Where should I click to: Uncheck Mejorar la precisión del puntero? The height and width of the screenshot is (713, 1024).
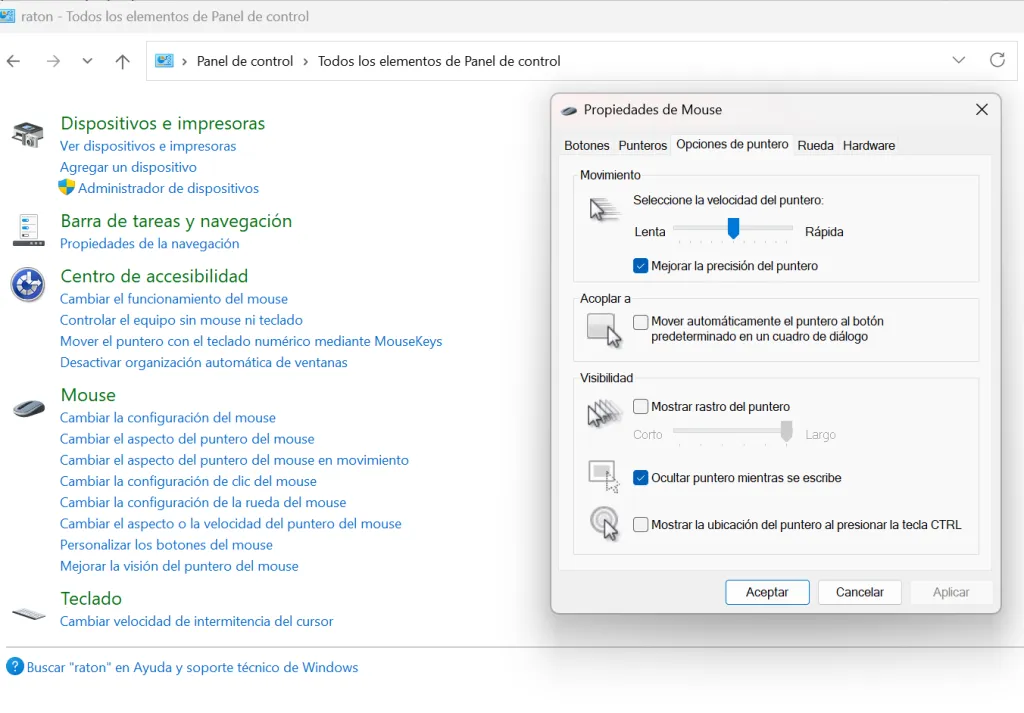click(x=641, y=266)
